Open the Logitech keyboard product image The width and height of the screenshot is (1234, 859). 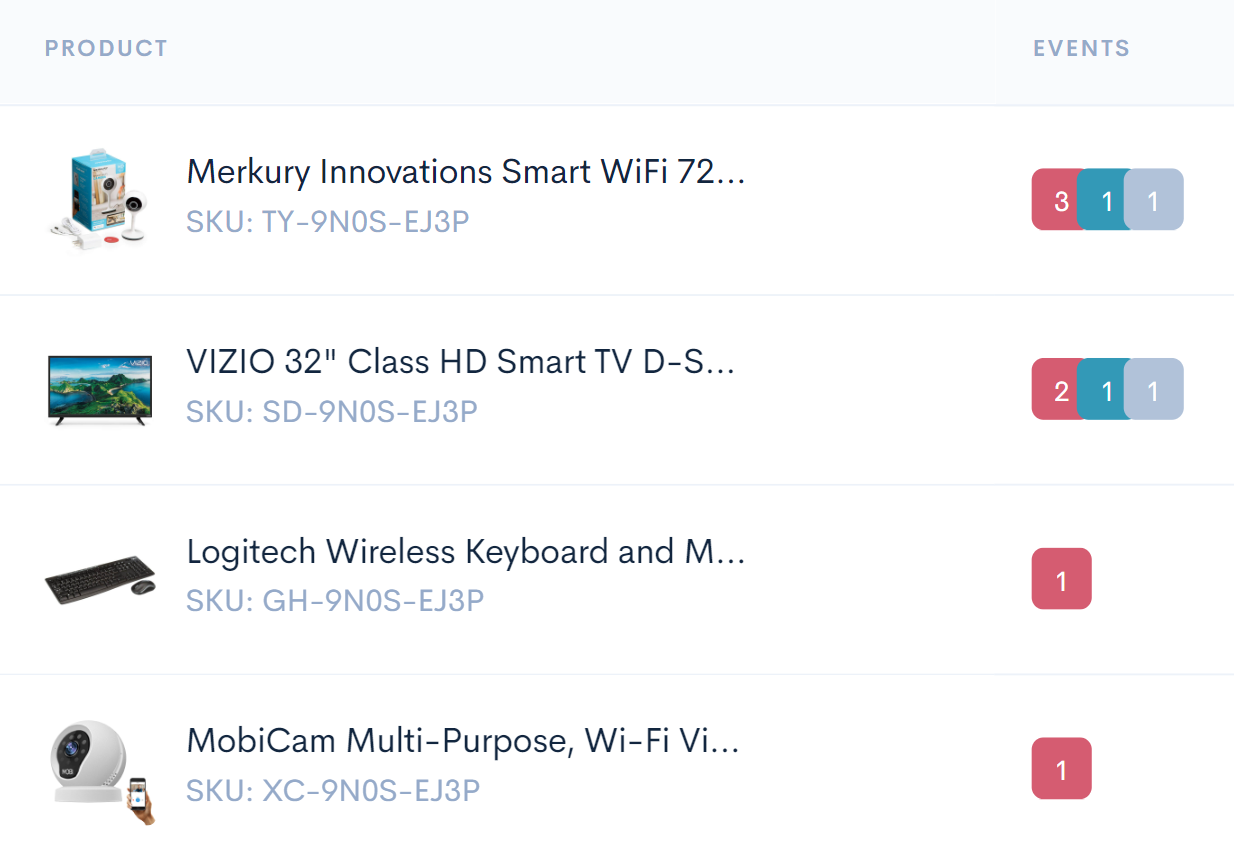click(x=100, y=580)
